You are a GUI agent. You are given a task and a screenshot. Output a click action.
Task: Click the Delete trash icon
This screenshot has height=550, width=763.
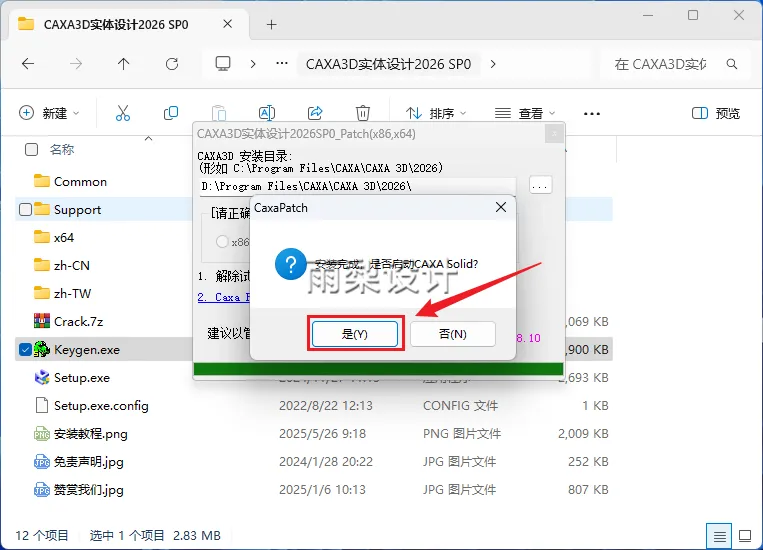tap(363, 113)
